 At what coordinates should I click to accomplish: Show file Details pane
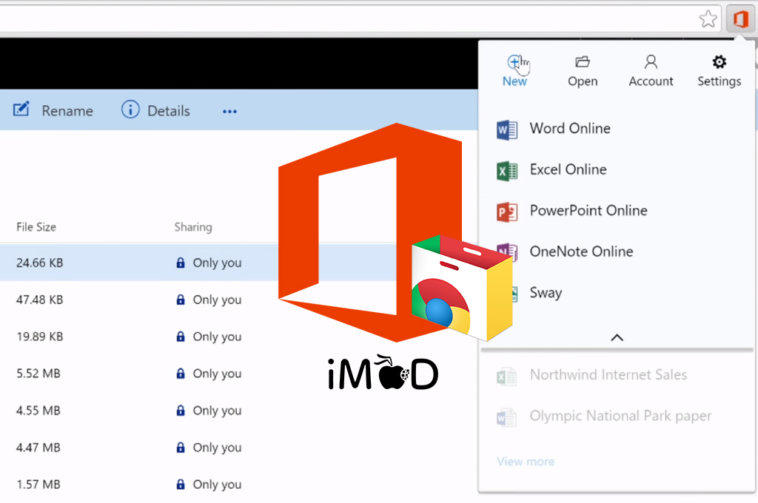pos(155,110)
